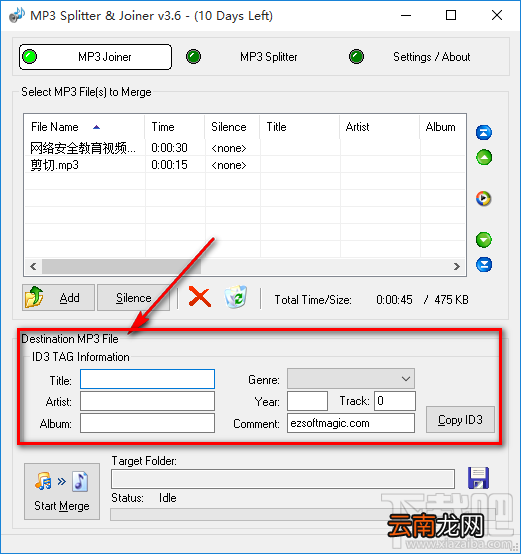This screenshot has width=521, height=554.
Task: Click the file list horizontal scrollbar thumb
Action: (121, 266)
